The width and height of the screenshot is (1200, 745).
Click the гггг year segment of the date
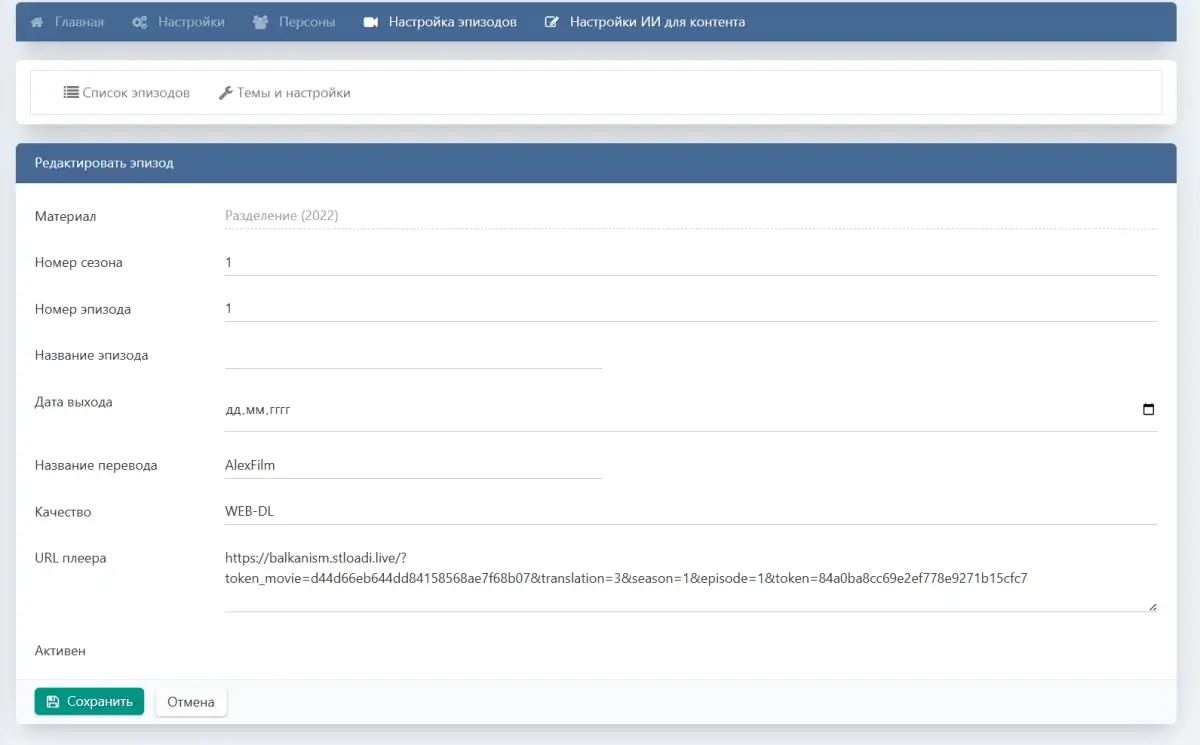pos(280,410)
